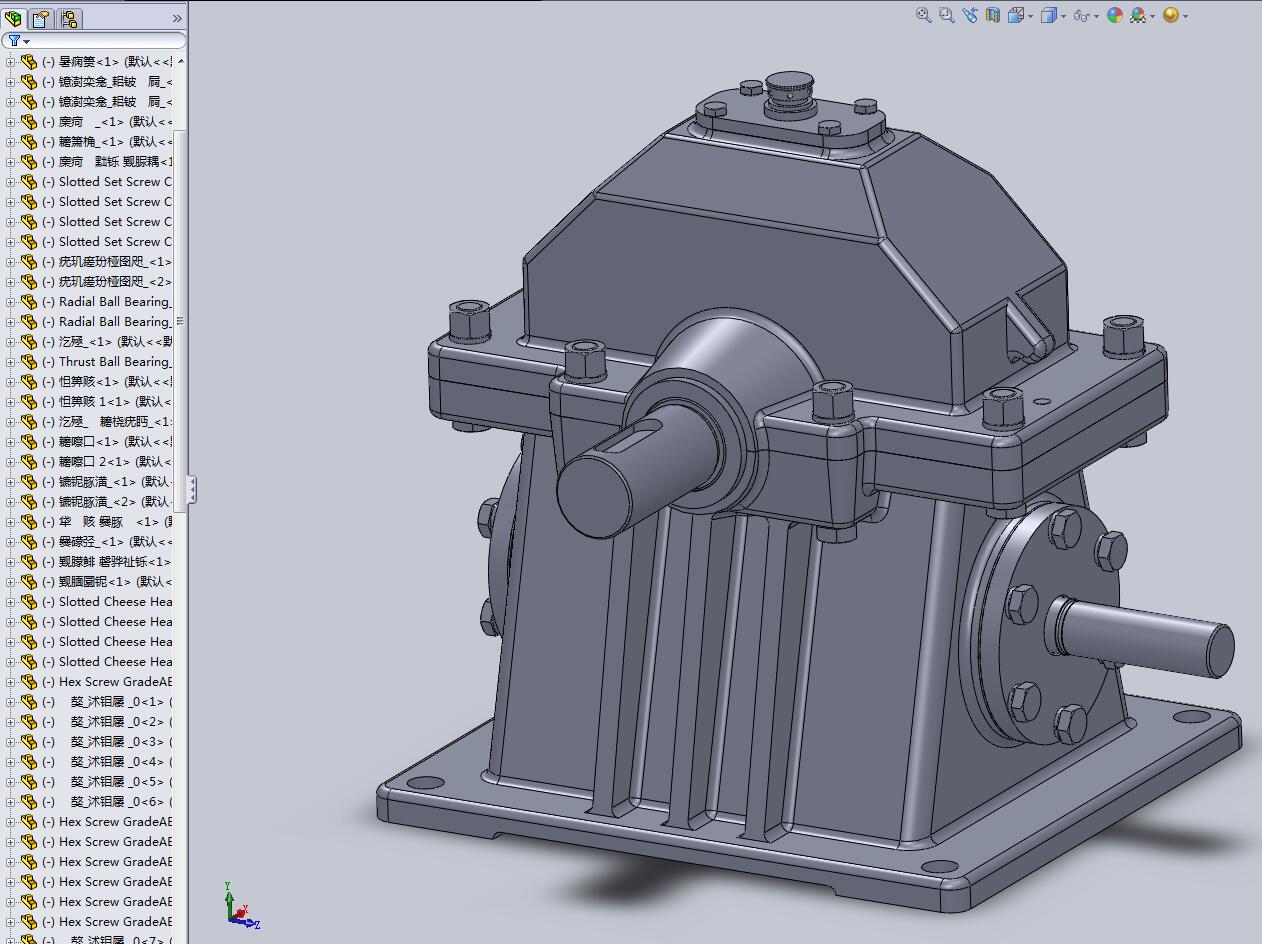Click the double-chevron to show more panel tabs
1262x944 pixels.
click(x=177, y=18)
